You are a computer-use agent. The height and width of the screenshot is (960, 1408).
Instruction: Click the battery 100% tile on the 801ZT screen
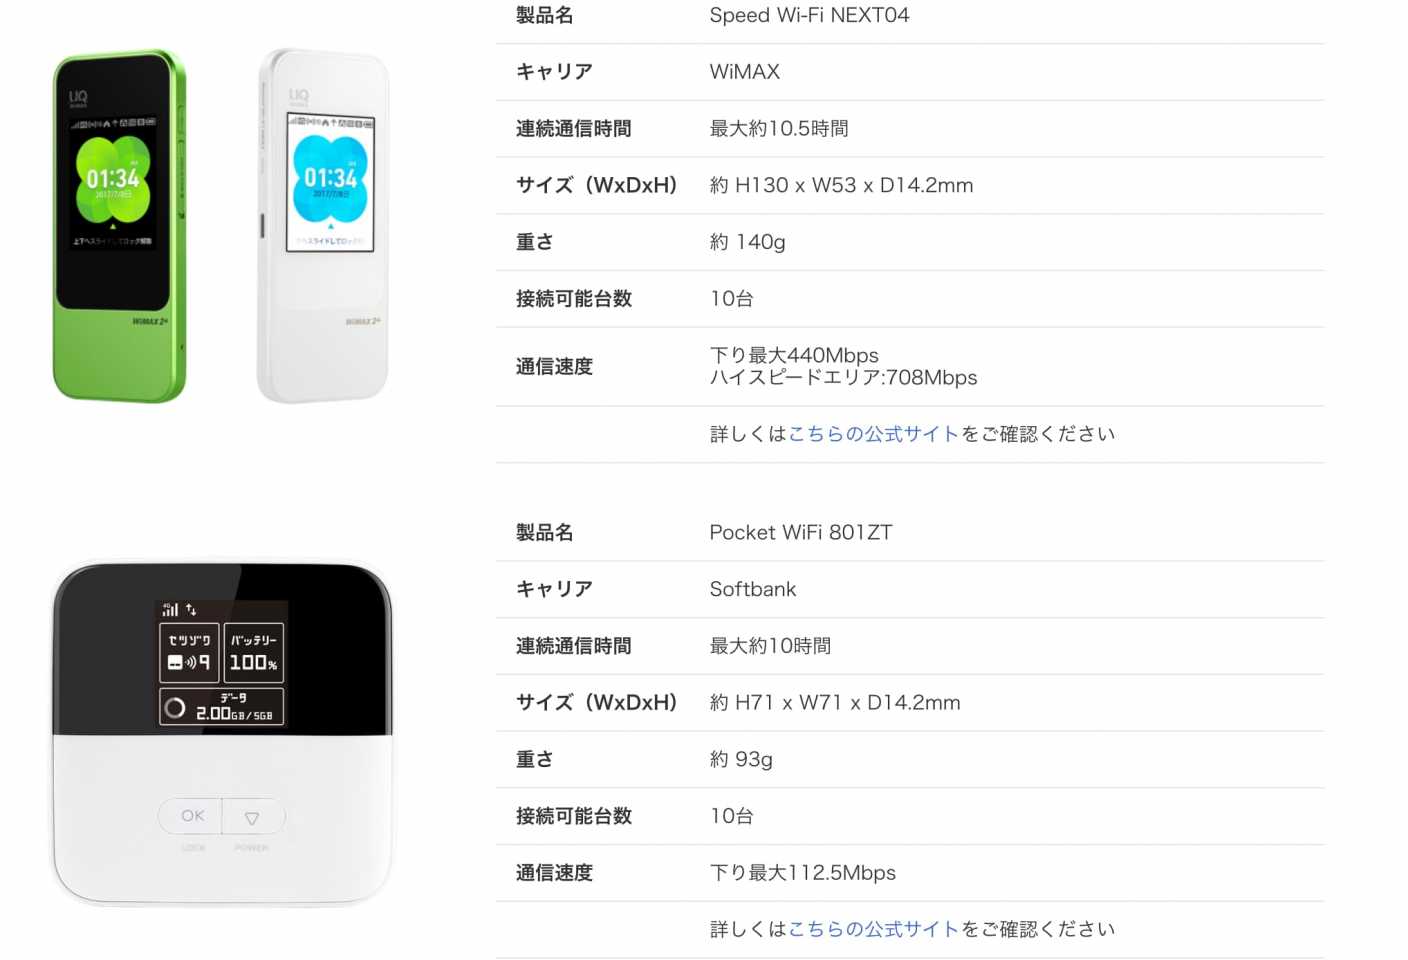click(254, 652)
